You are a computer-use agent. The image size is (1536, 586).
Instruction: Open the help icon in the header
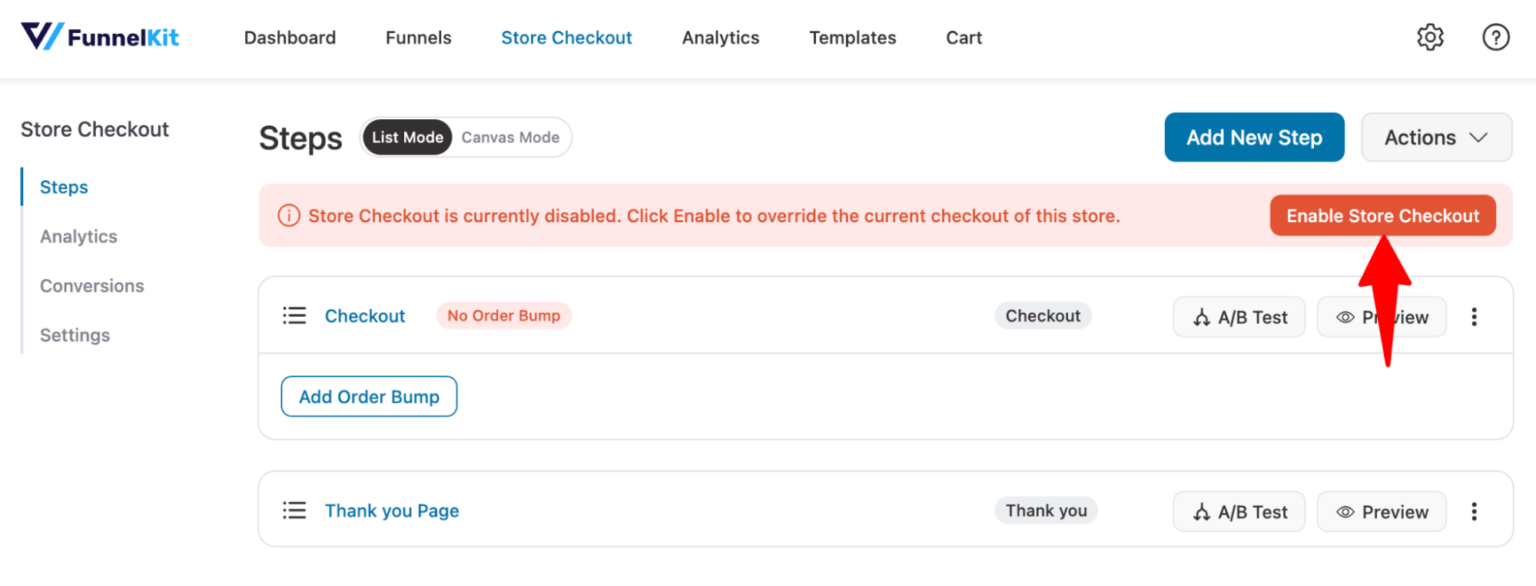tap(1496, 37)
